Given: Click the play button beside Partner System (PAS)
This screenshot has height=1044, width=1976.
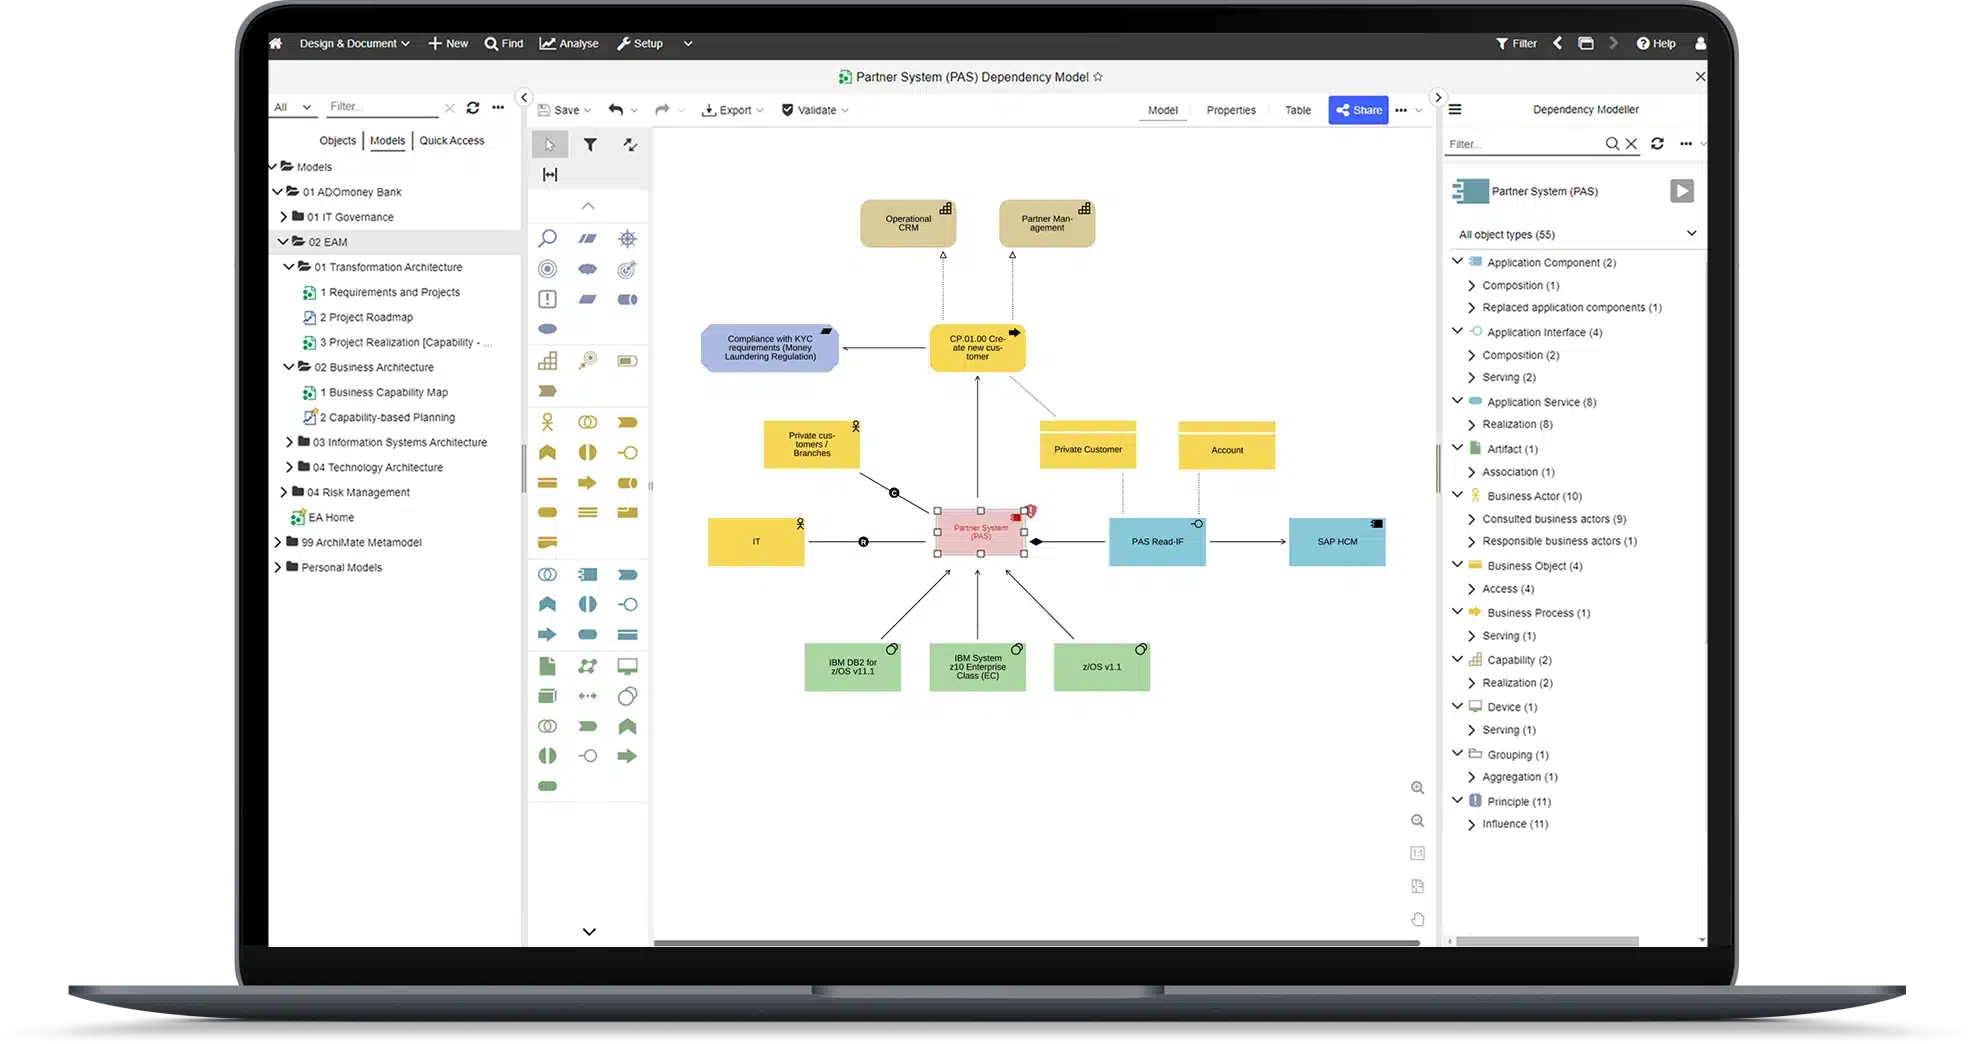Looking at the screenshot, I should coord(1682,191).
